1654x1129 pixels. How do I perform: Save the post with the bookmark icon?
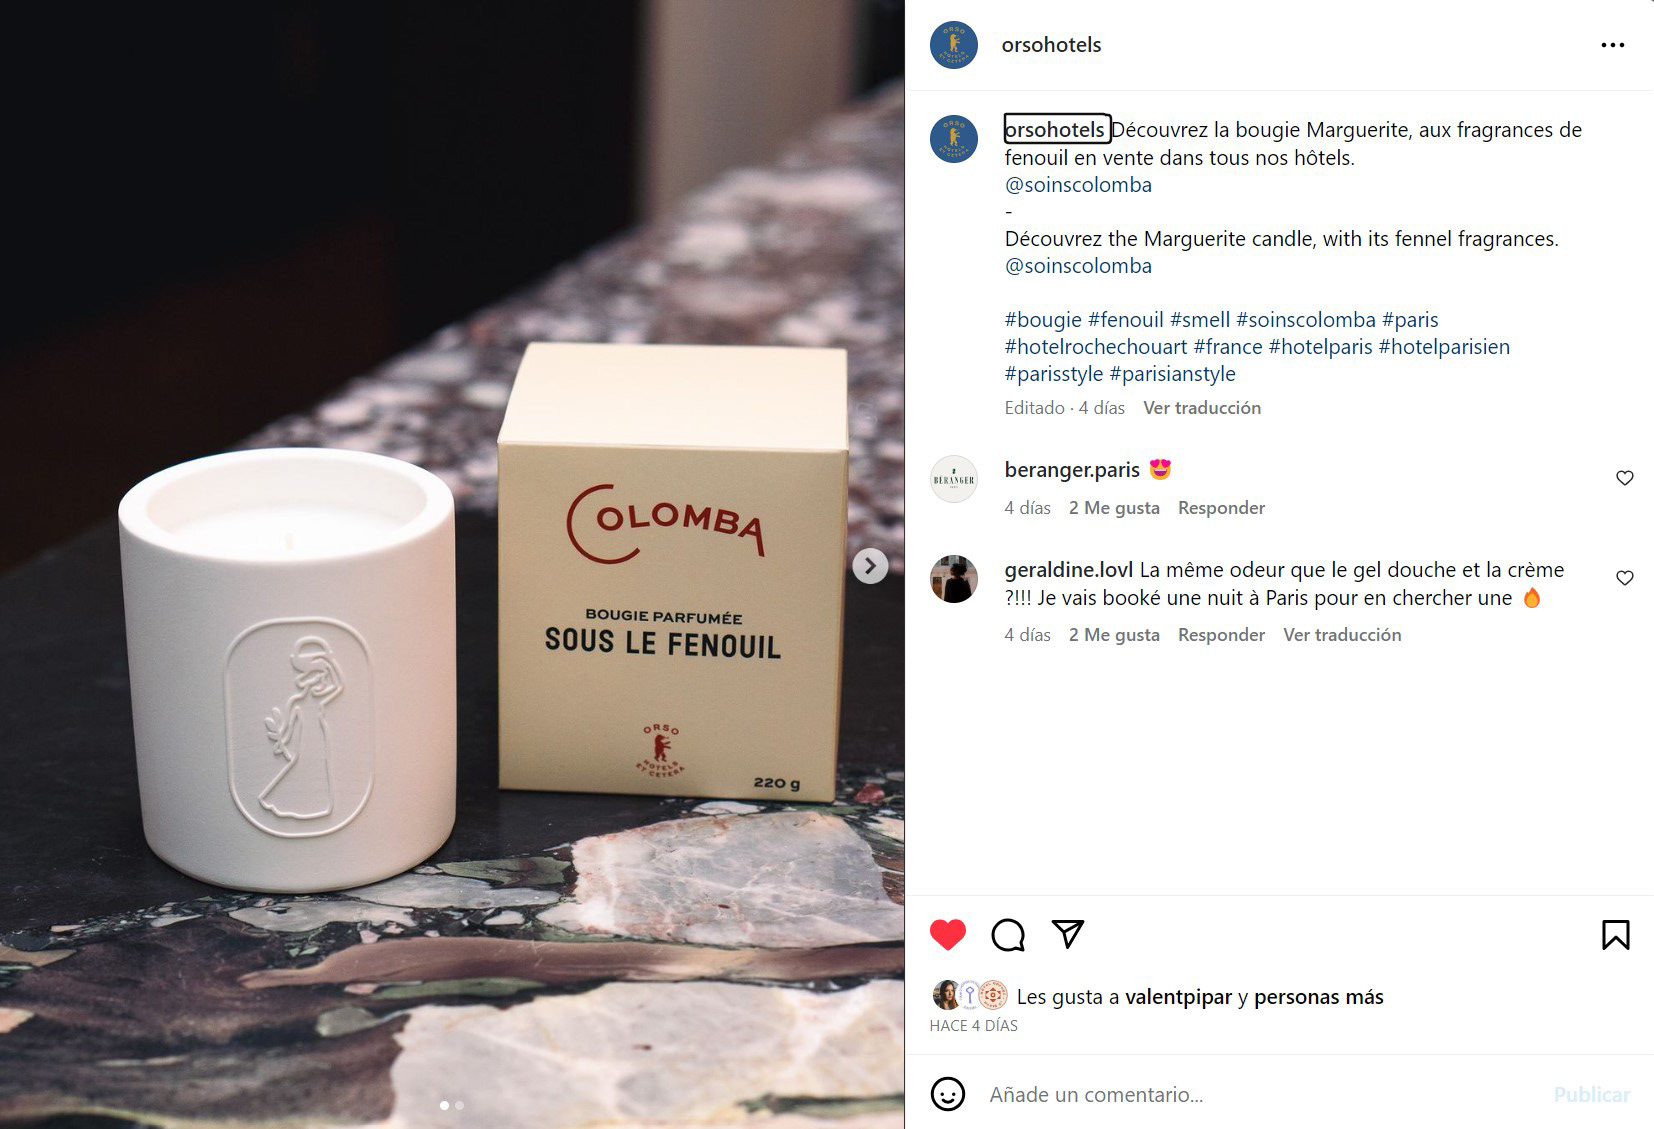click(x=1615, y=935)
